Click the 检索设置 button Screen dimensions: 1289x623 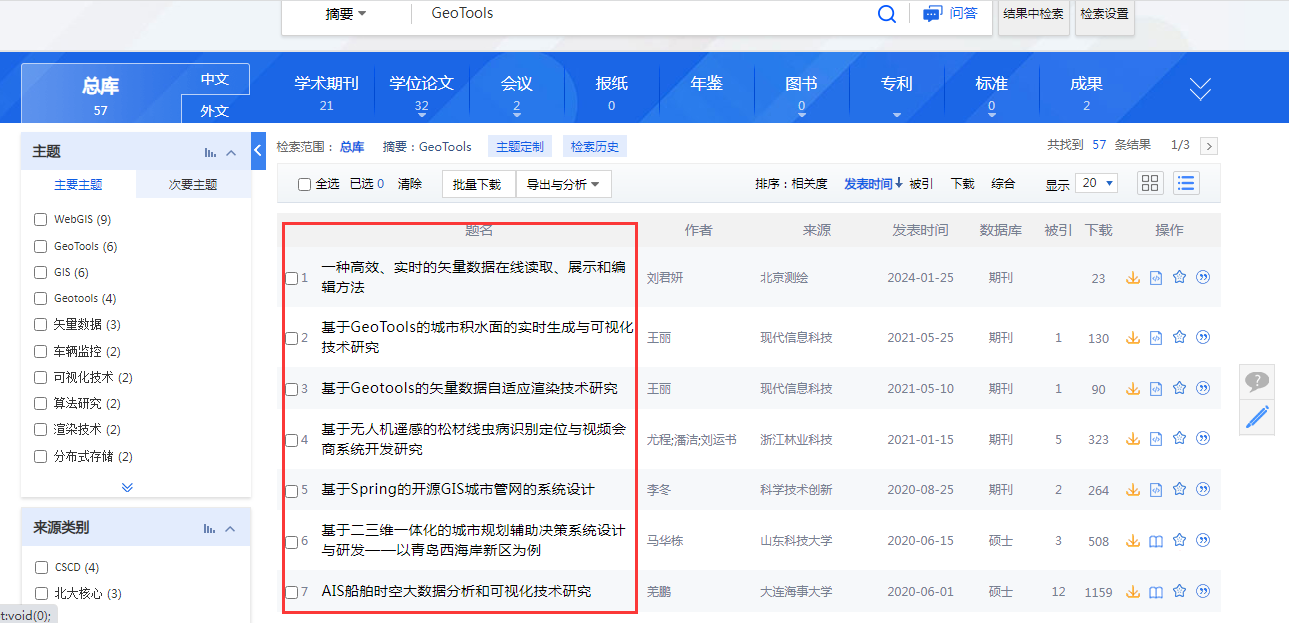1104,14
